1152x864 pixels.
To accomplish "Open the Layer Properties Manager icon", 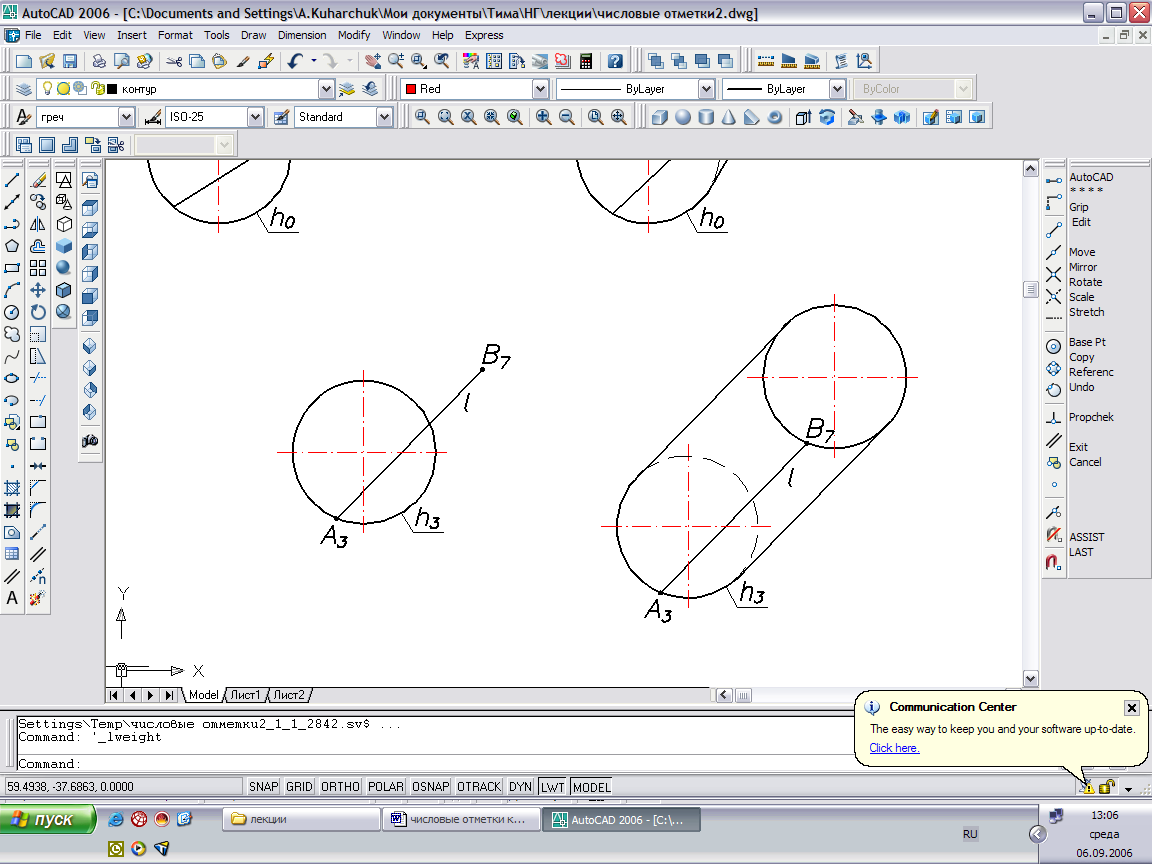I will pos(24,89).
